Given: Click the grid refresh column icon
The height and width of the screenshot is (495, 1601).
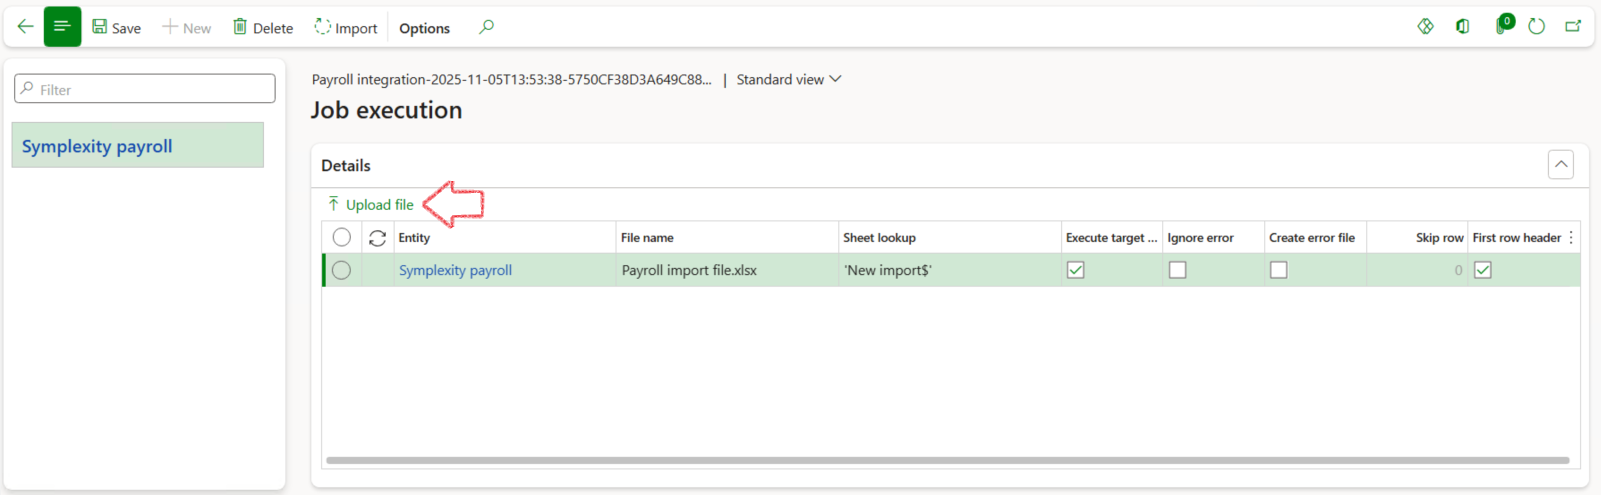Looking at the screenshot, I should pos(377,238).
